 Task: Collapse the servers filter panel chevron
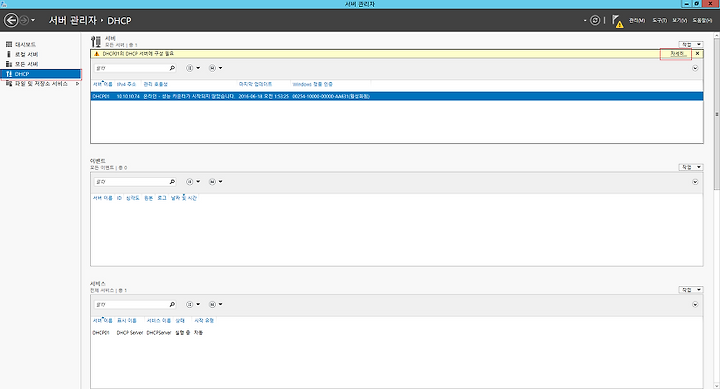tap(695, 68)
